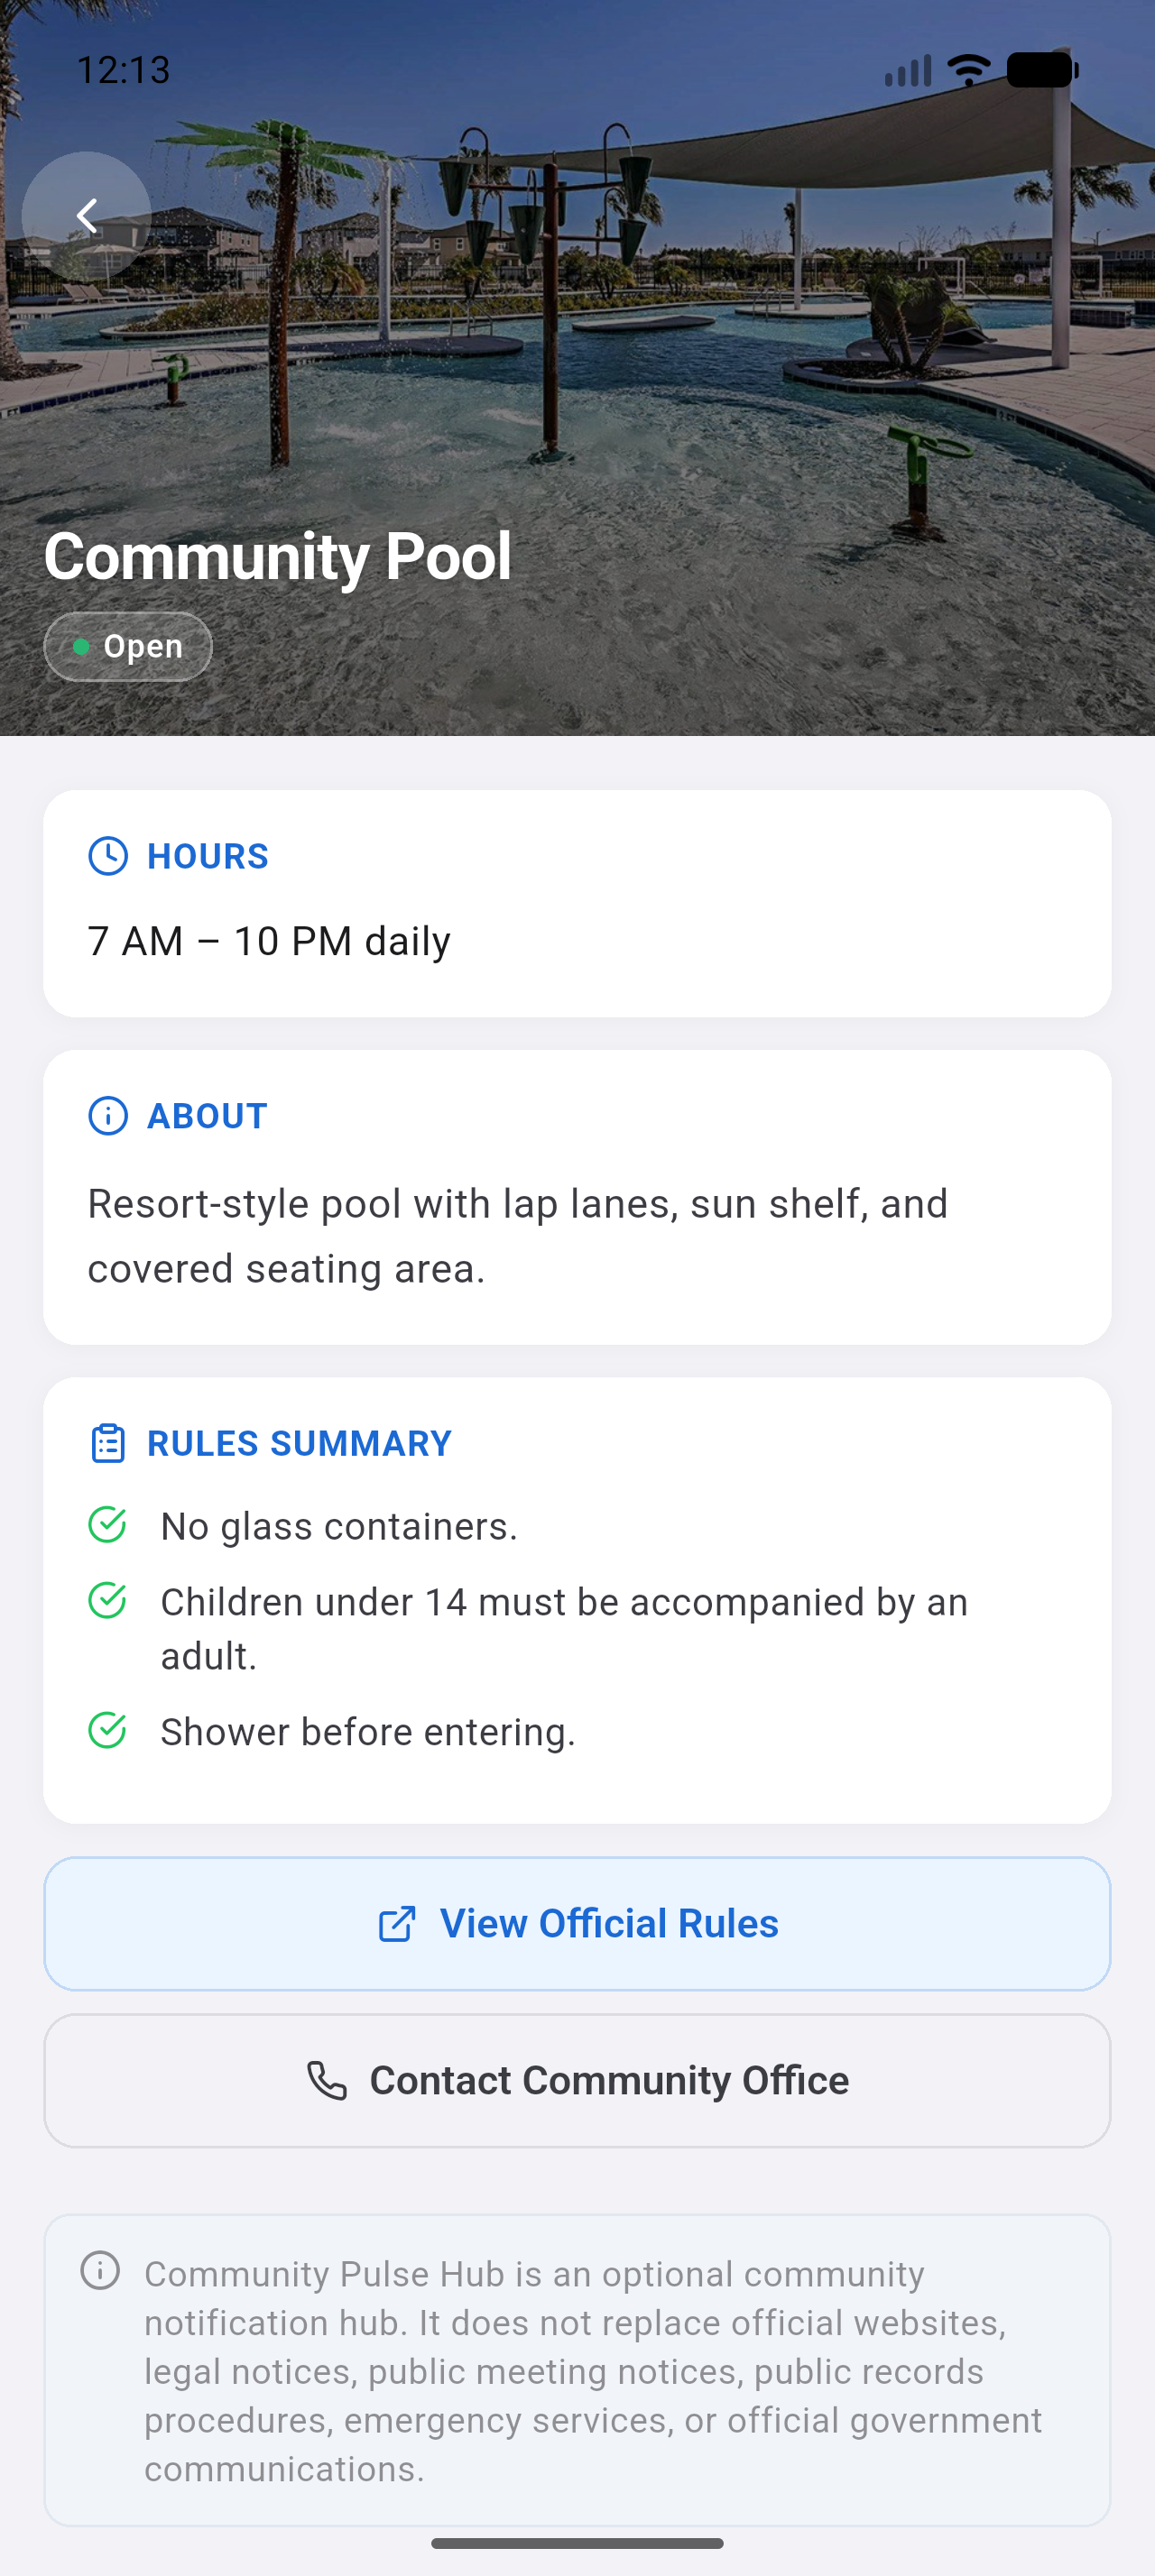The height and width of the screenshot is (2576, 1155).
Task: Click the clock icon beside Hours
Action: click(108, 856)
